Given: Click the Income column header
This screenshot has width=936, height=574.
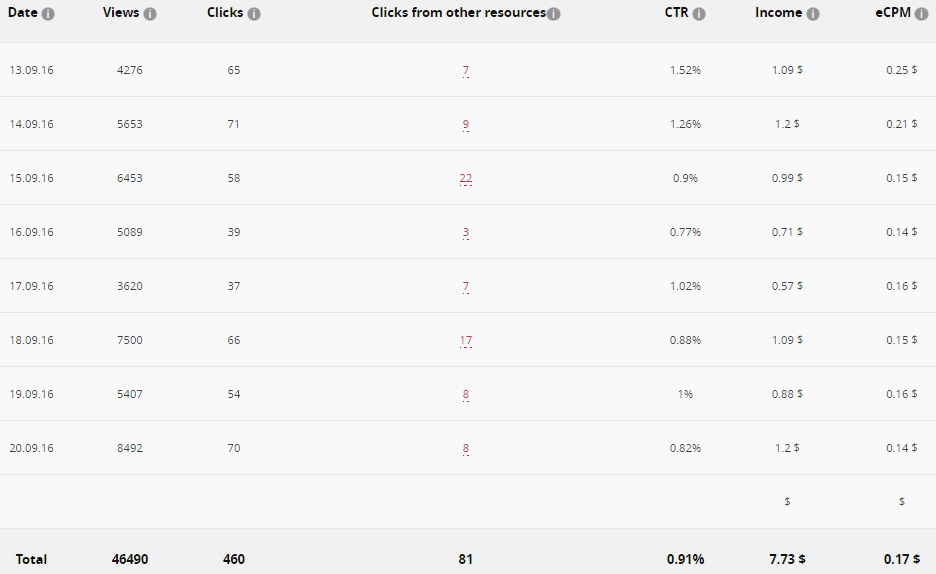Looking at the screenshot, I should pos(778,13).
